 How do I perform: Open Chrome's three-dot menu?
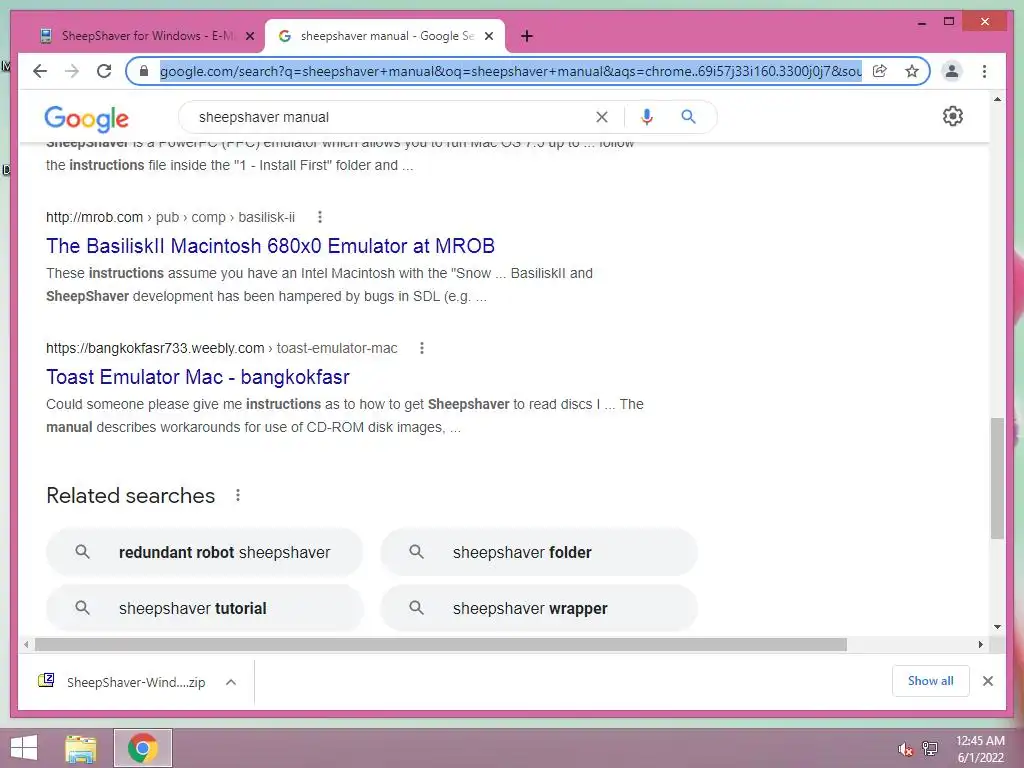[984, 71]
